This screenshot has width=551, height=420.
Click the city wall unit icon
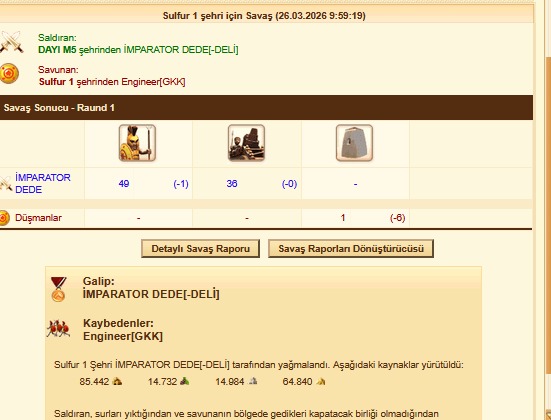[354, 143]
